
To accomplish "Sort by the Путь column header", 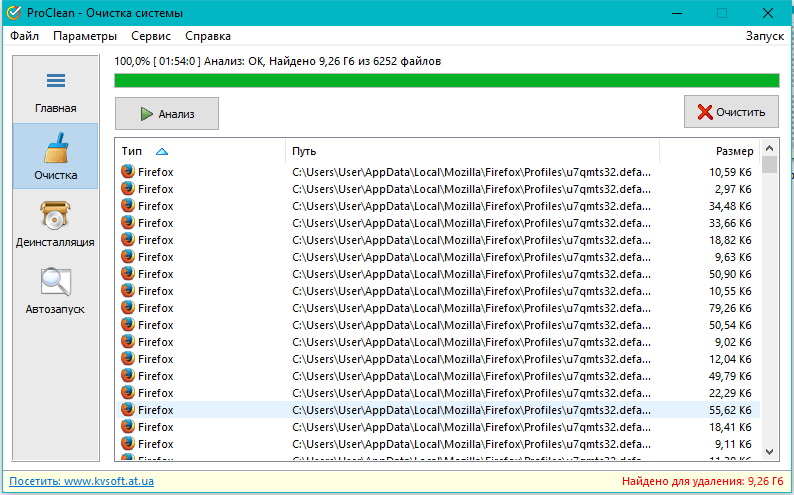I will tap(472, 151).
